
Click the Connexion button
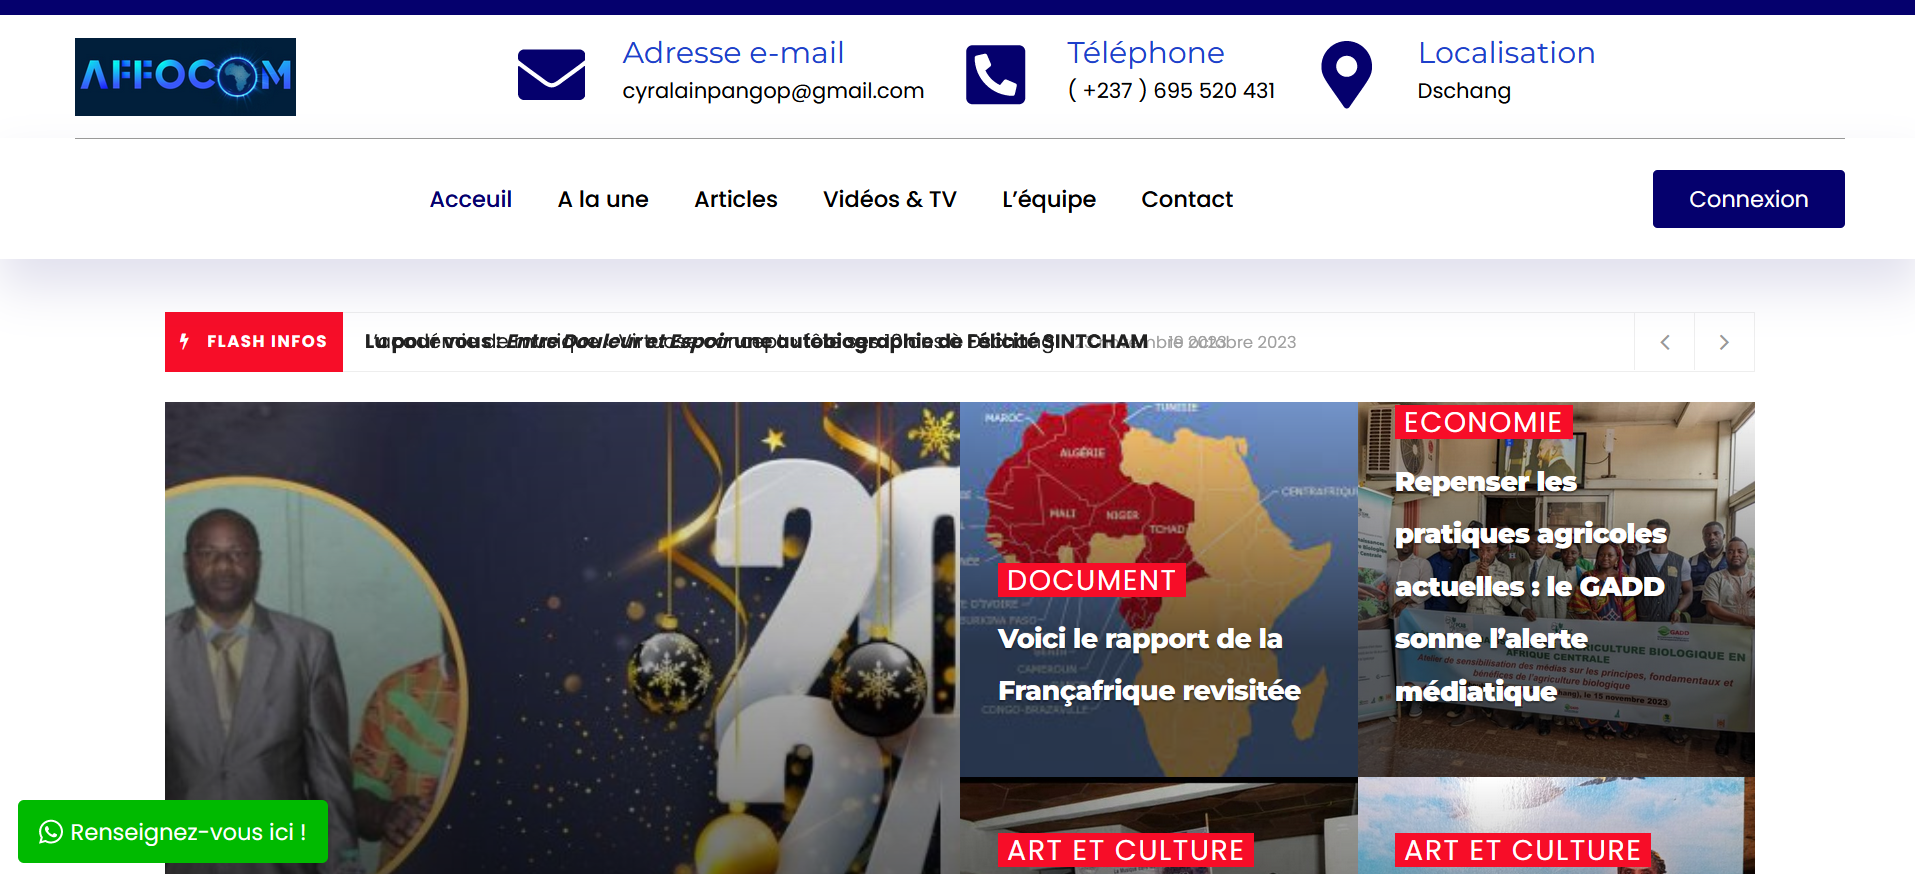[x=1748, y=199]
